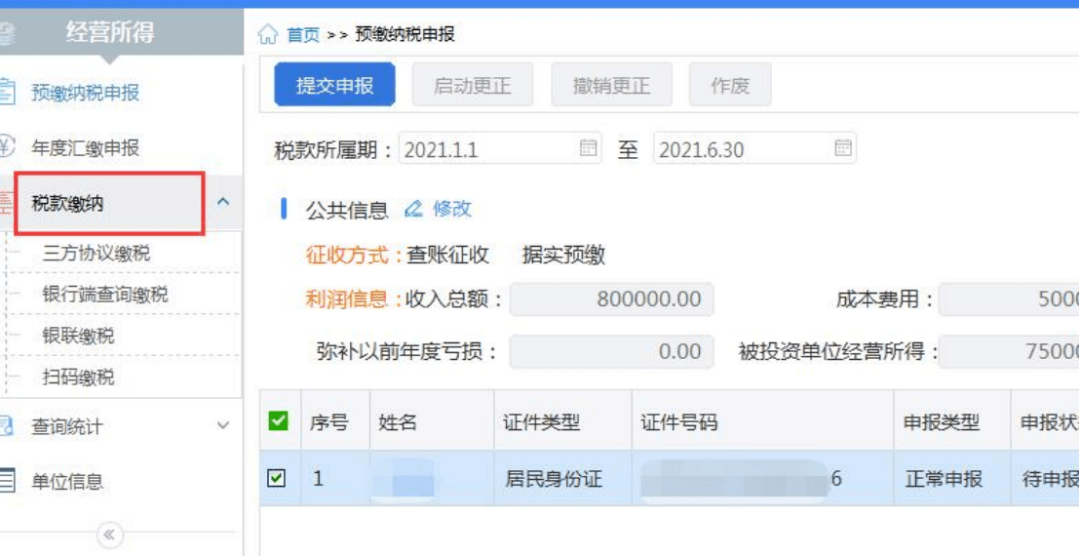Click the 弥补以前年度亏损 amount field
The width and height of the screenshot is (1080, 556).
[611, 351]
